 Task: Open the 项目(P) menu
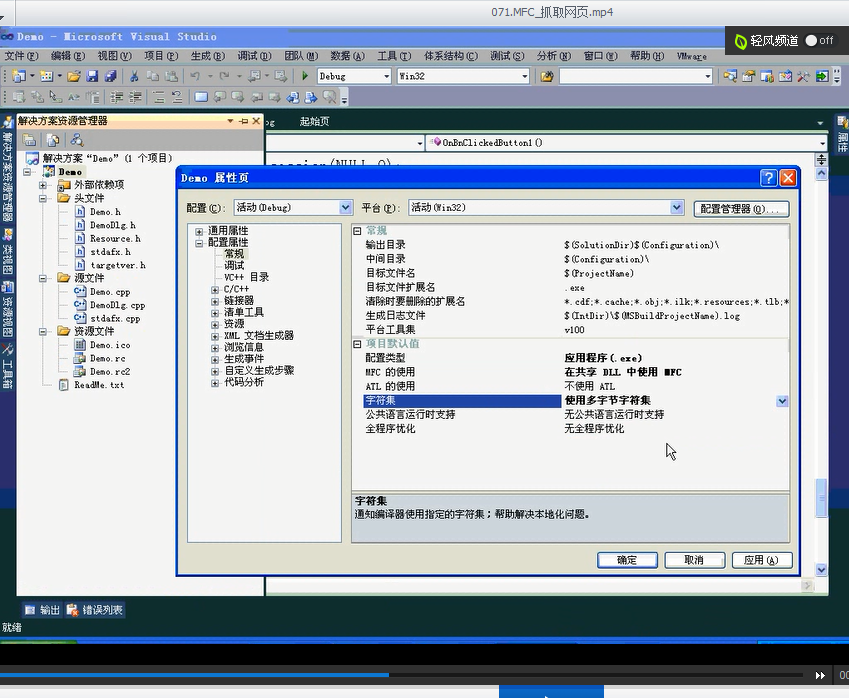coord(161,56)
